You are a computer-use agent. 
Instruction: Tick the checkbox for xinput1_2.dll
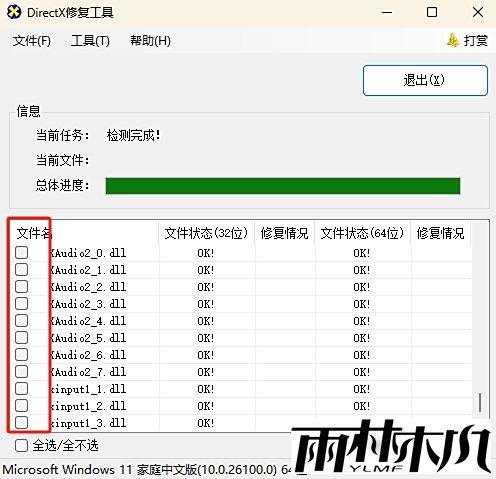(21, 406)
